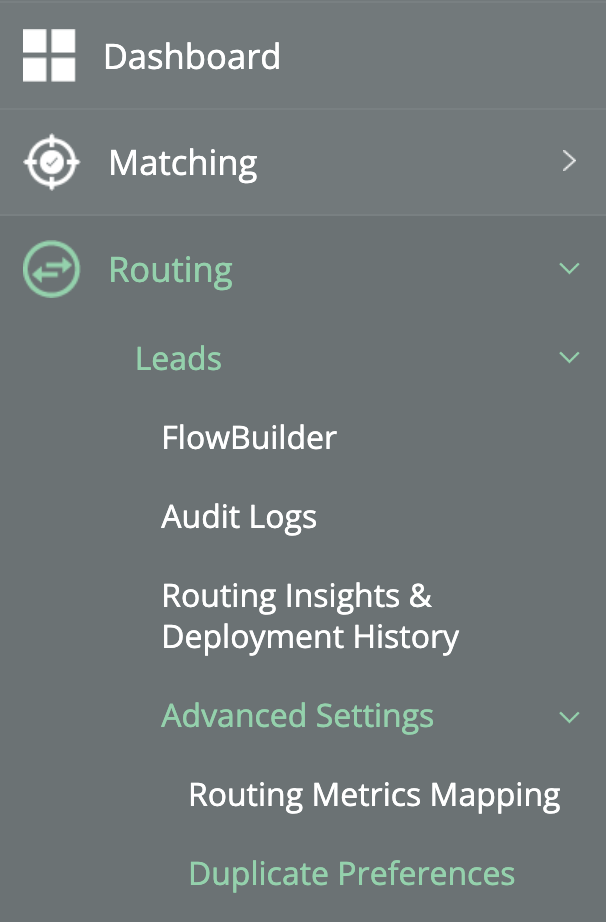The height and width of the screenshot is (922, 606).
Task: Collapse the Routing section chevron
Action: click(x=569, y=269)
